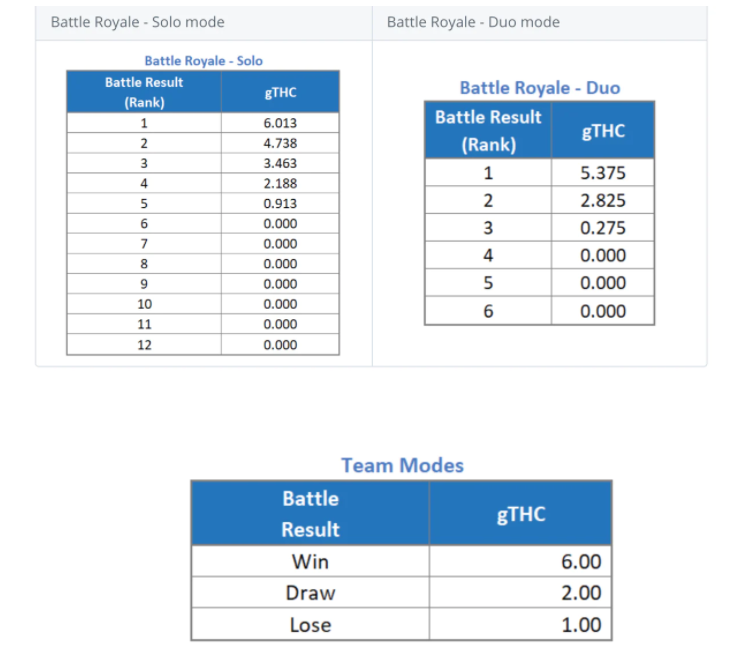Image resolution: width=756 pixels, height=660 pixels.
Task: Select the 0.275 gTHC cell
Action: pyautogui.click(x=603, y=228)
